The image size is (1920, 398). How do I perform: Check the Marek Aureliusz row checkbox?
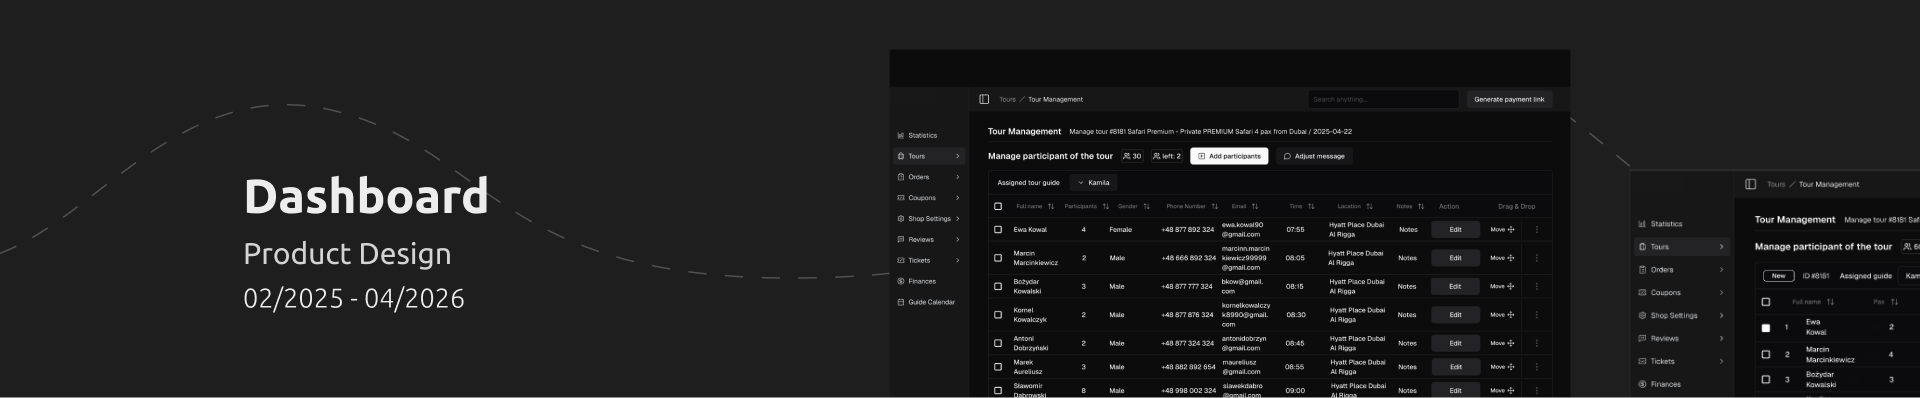(x=997, y=367)
